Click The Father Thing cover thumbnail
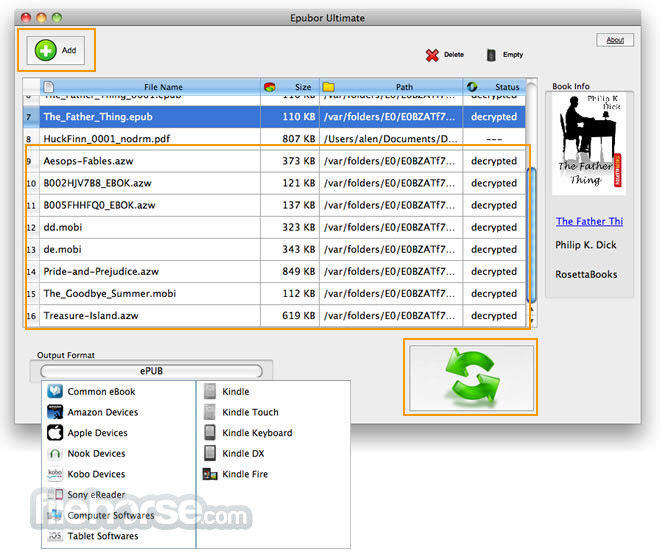This screenshot has height=560, width=660. click(588, 144)
